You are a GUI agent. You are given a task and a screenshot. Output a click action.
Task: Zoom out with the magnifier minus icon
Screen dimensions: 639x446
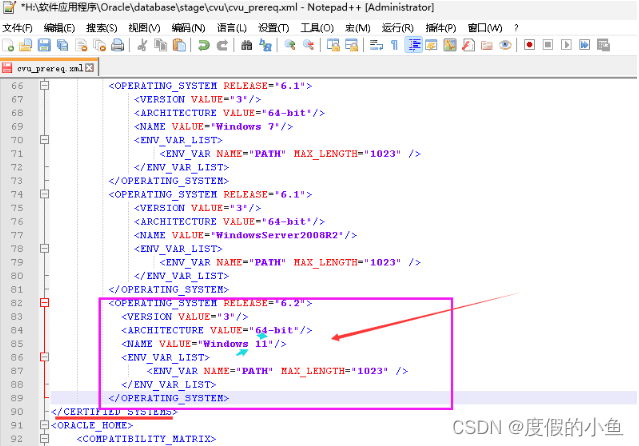tap(308, 45)
